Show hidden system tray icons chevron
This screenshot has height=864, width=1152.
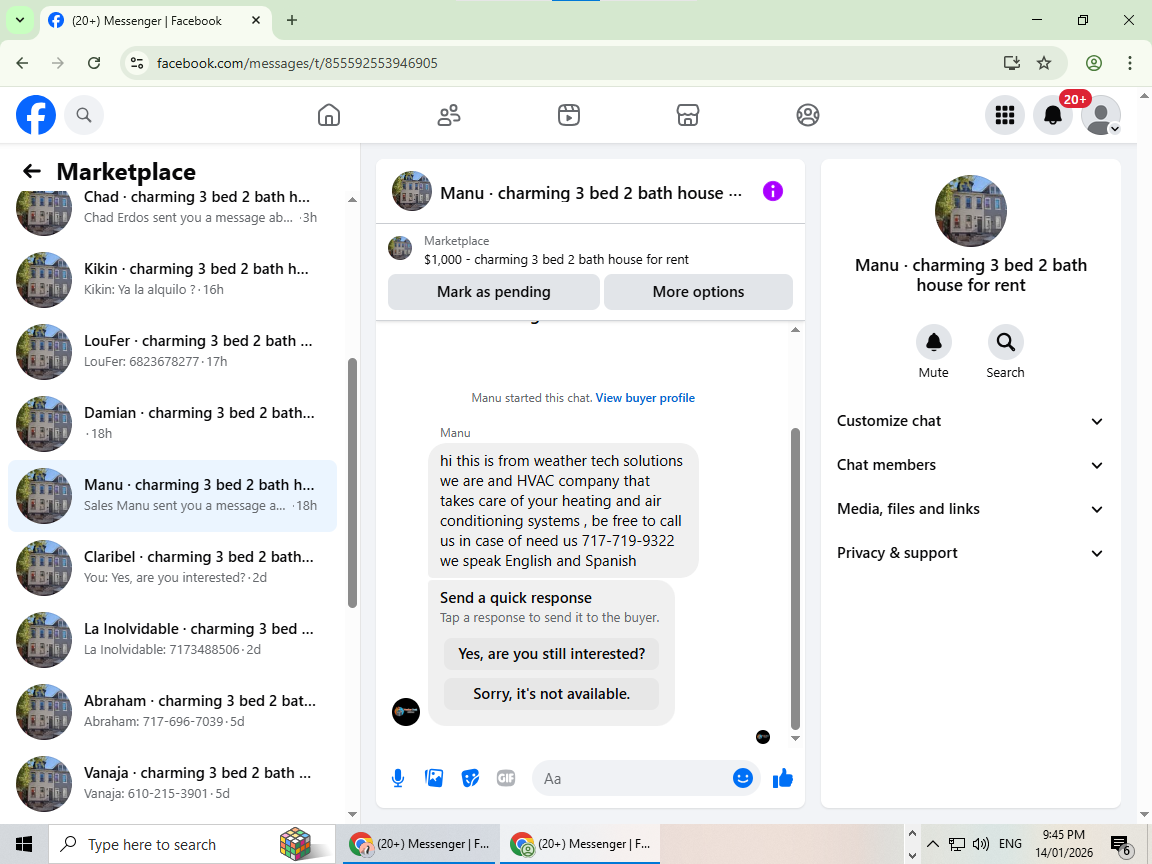point(932,843)
